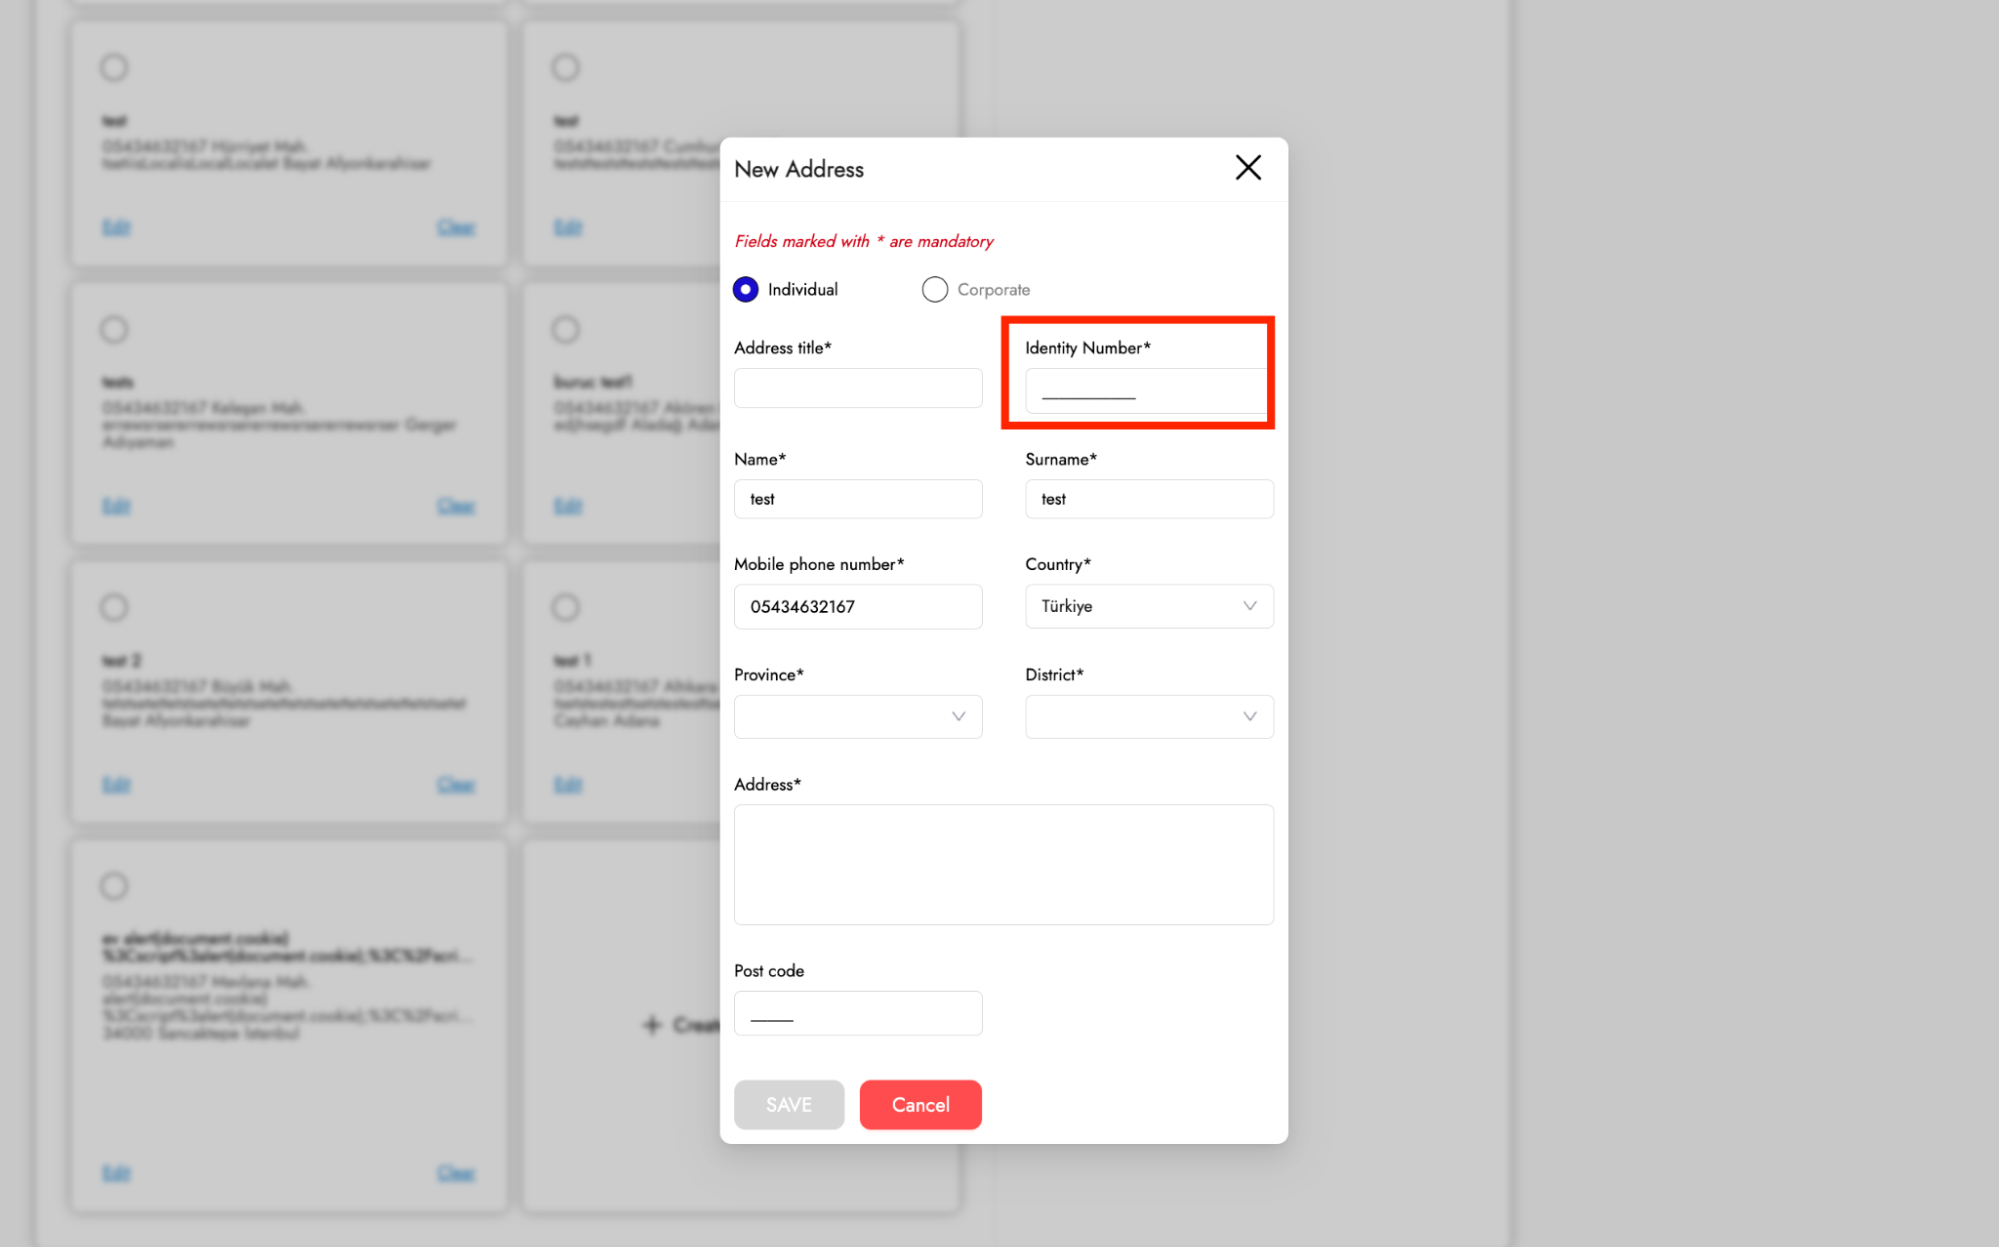The image size is (1999, 1248).
Task: Click the Name text field
Action: [x=857, y=499]
